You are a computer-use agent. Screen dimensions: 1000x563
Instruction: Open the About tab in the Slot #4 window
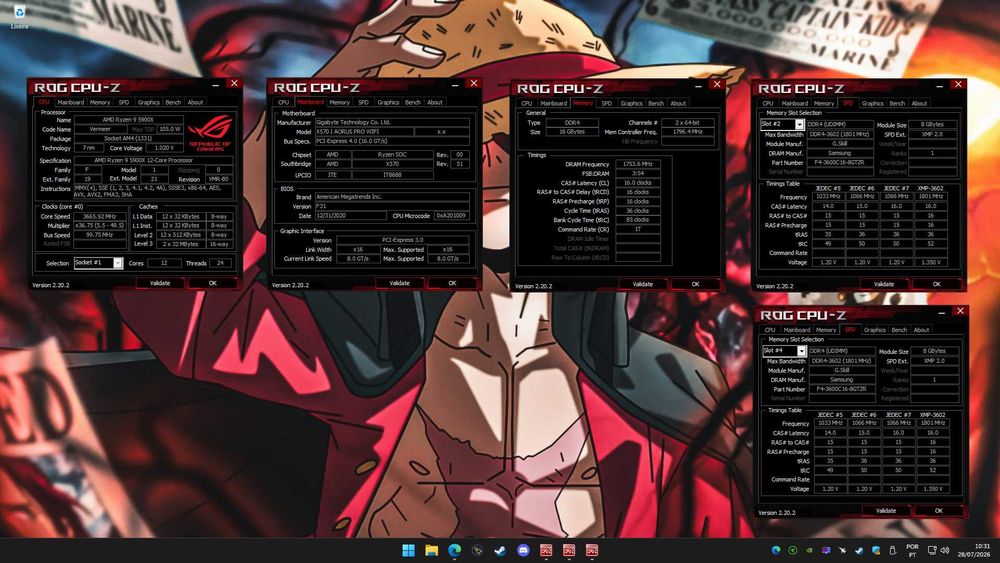(922, 330)
